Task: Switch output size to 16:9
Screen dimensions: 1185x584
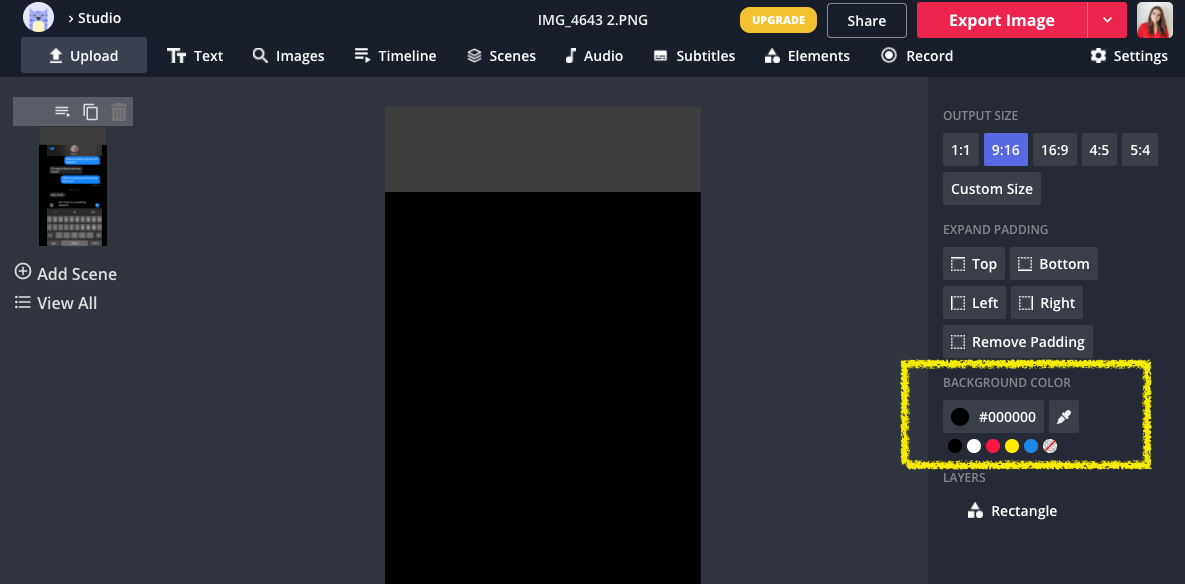Action: pos(1054,150)
